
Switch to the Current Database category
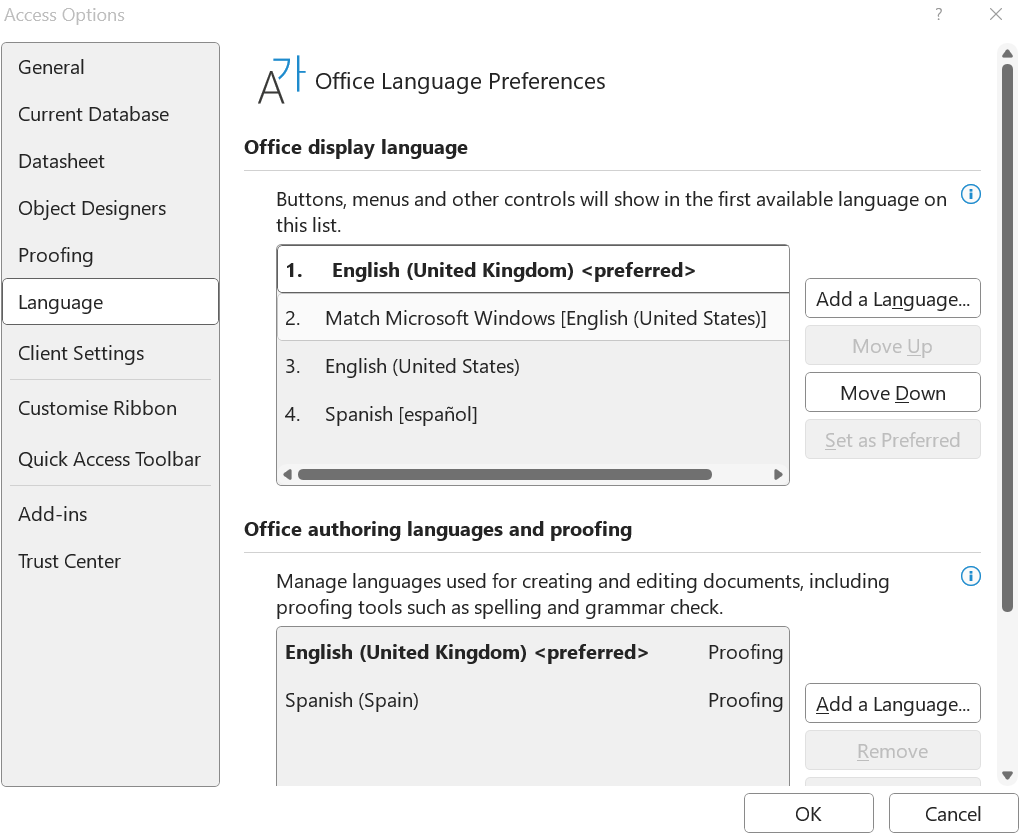pos(93,114)
